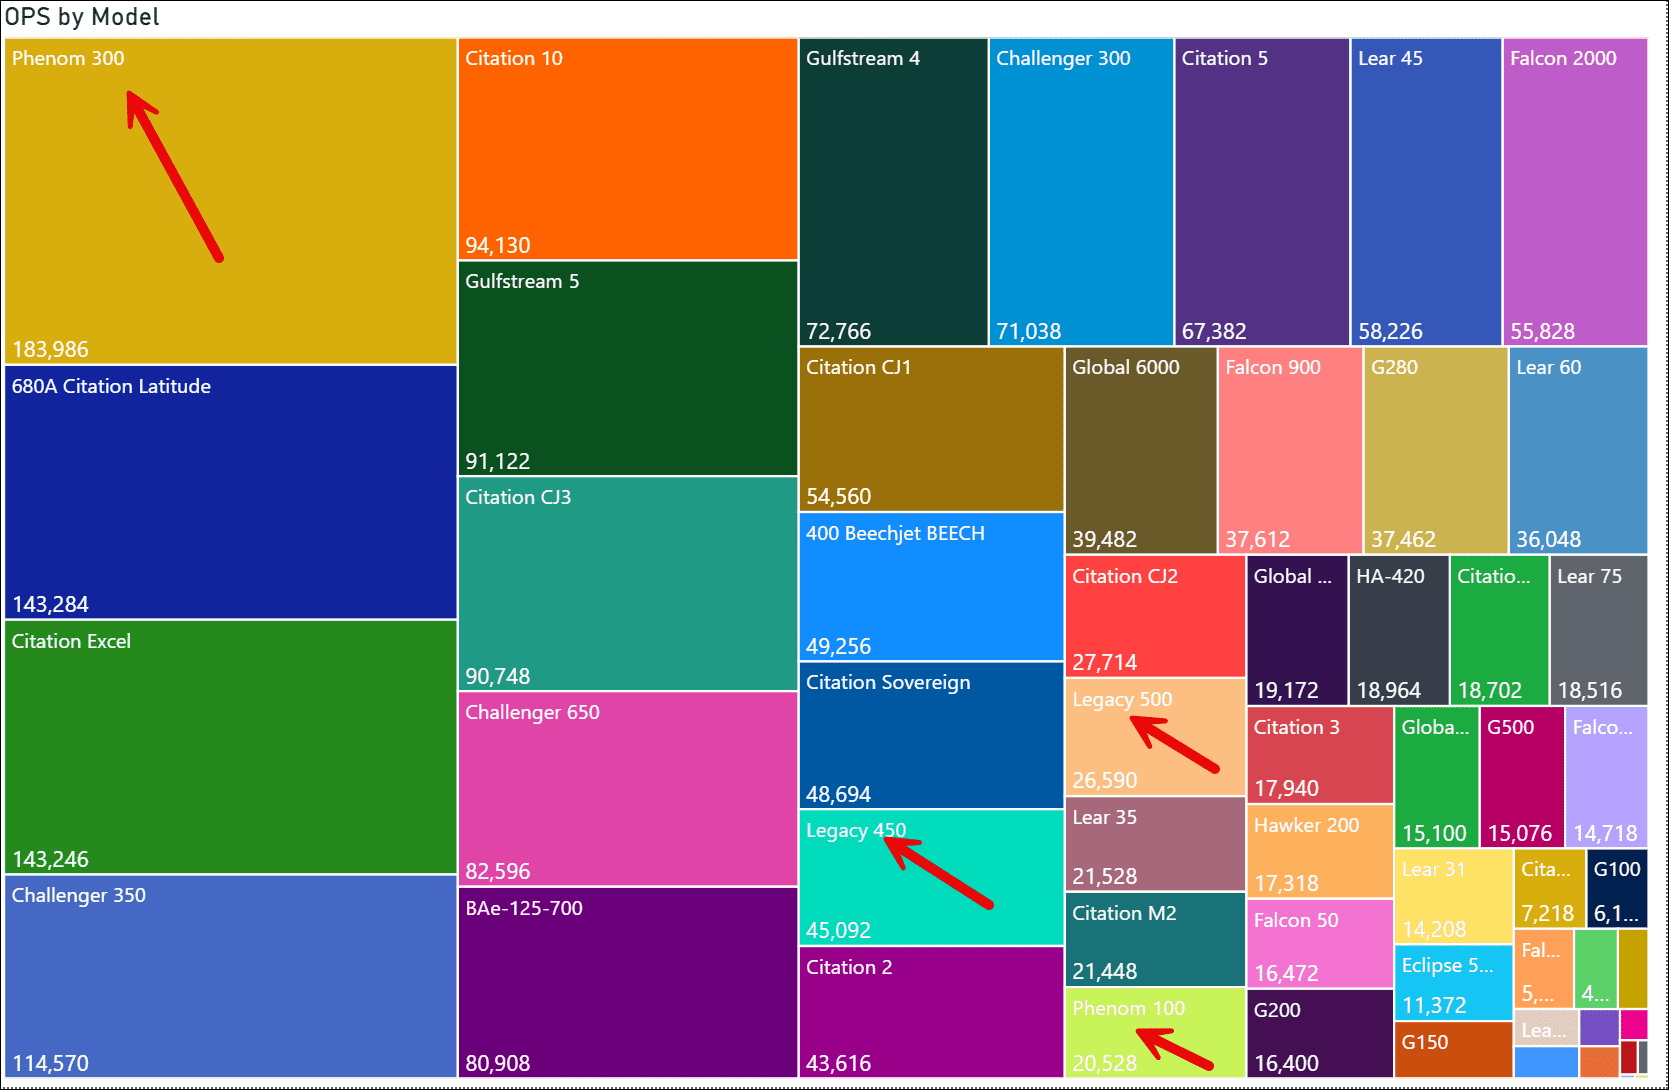
Task: Select the green Citation Excel tile
Action: pyautogui.click(x=230, y=747)
